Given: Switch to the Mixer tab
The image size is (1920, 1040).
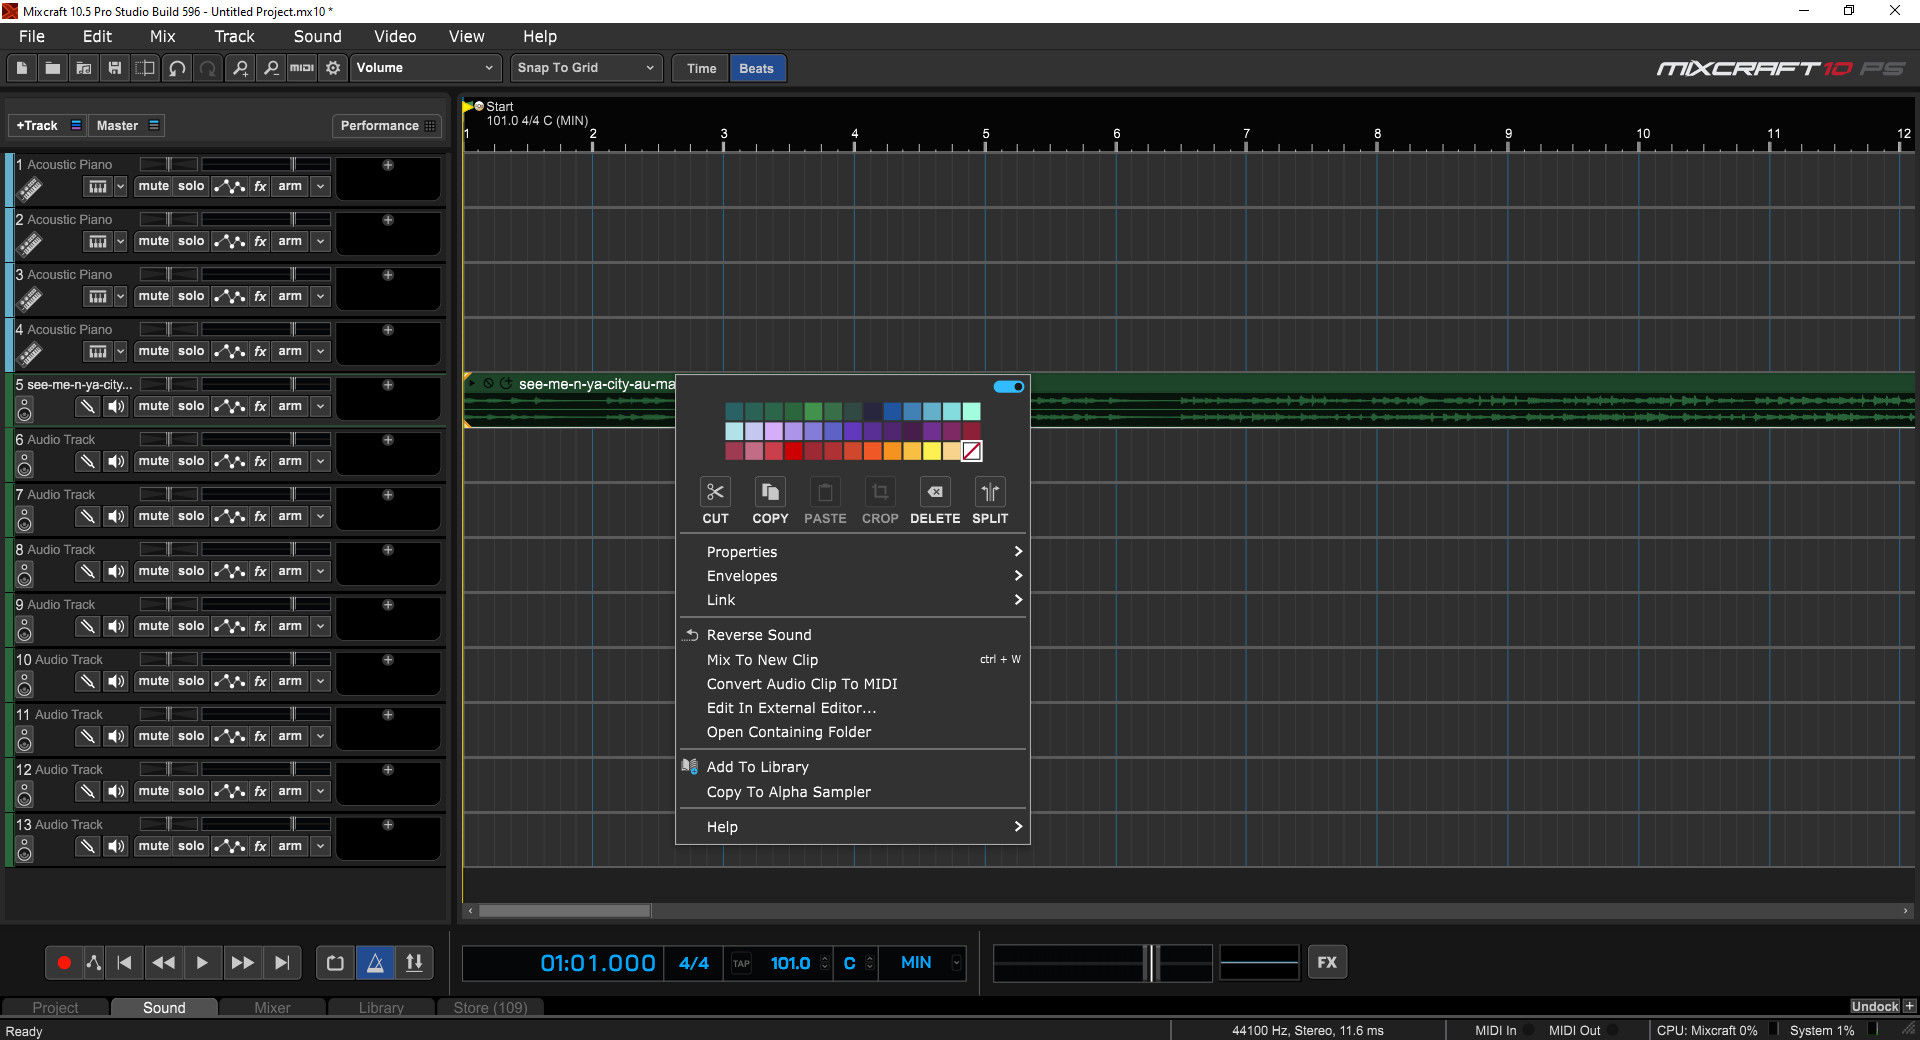Looking at the screenshot, I should (x=272, y=1007).
